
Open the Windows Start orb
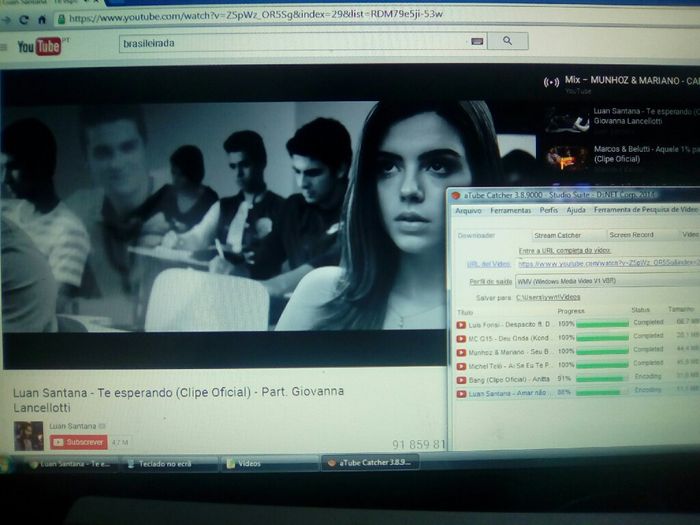[x=5, y=465]
